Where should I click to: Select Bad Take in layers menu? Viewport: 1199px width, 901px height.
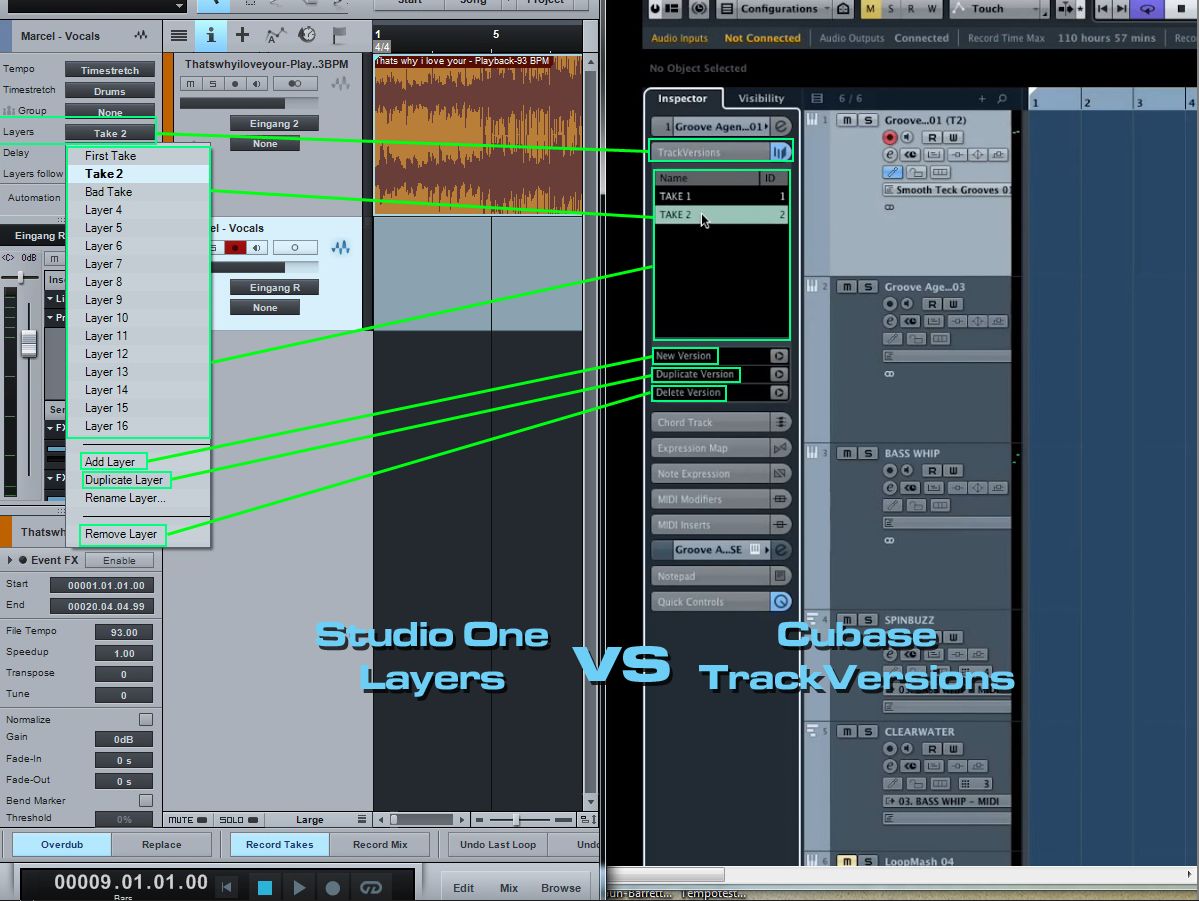pos(138,192)
